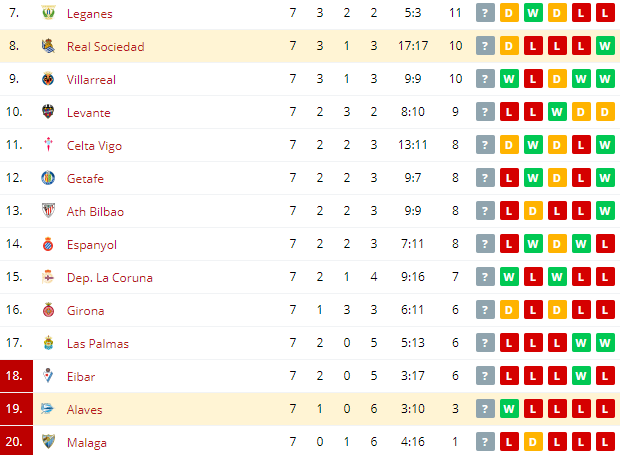Image resolution: width=621 pixels, height=455 pixels.
Task: Open the Dep. La Coruna team link
Action: coord(110,278)
